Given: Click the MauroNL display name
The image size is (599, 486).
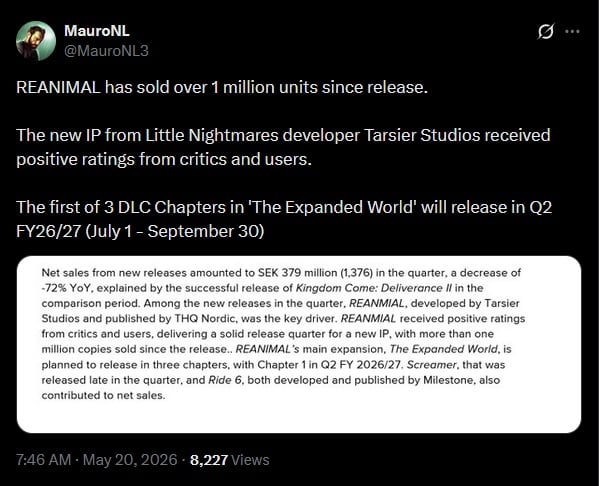Looking at the screenshot, I should pos(97,31).
